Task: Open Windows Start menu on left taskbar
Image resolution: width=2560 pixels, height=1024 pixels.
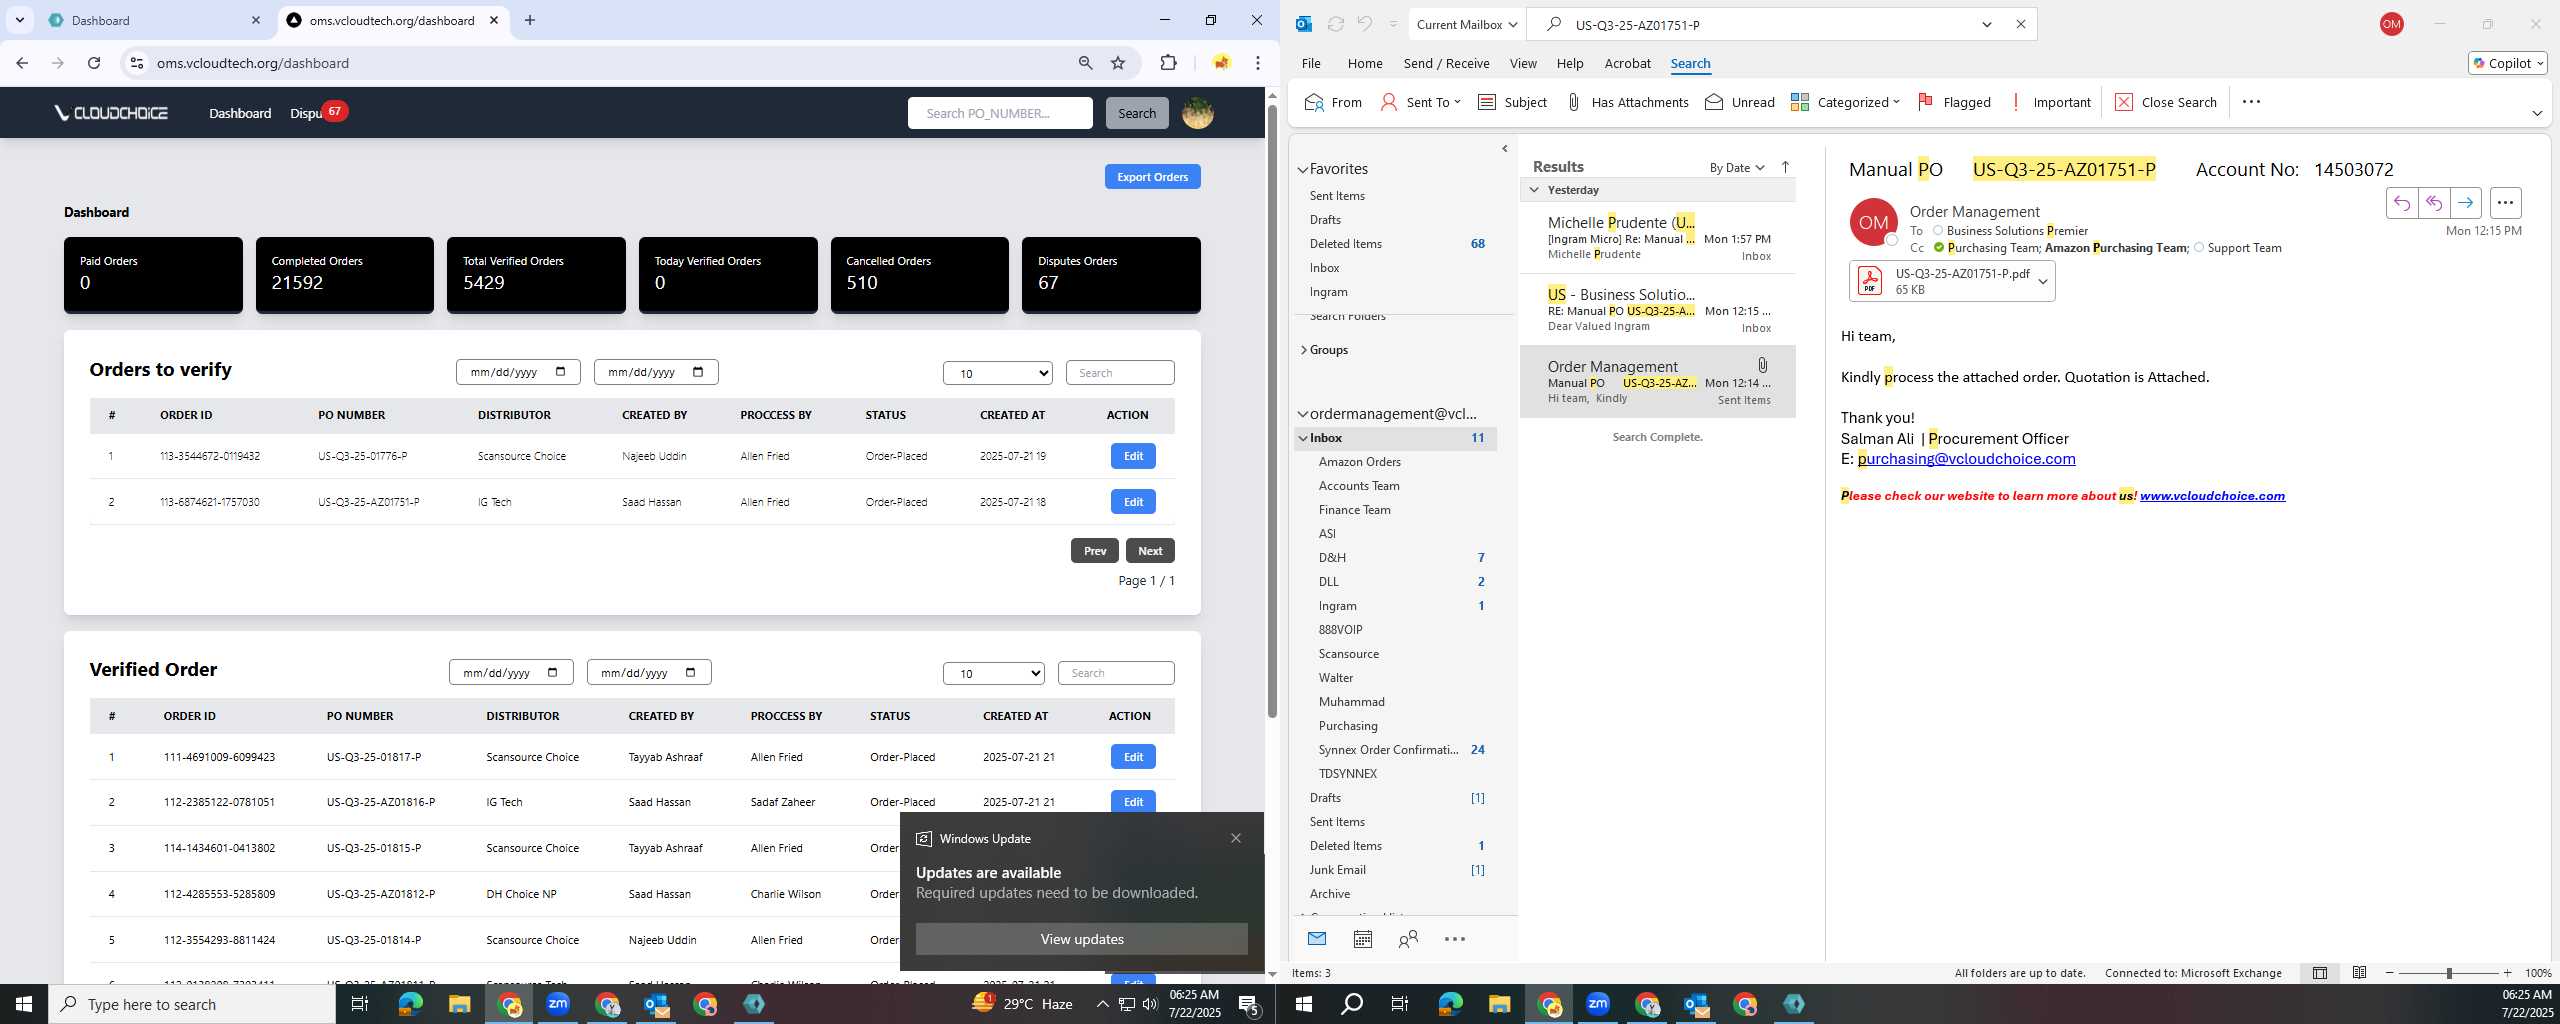Action: tap(24, 1004)
